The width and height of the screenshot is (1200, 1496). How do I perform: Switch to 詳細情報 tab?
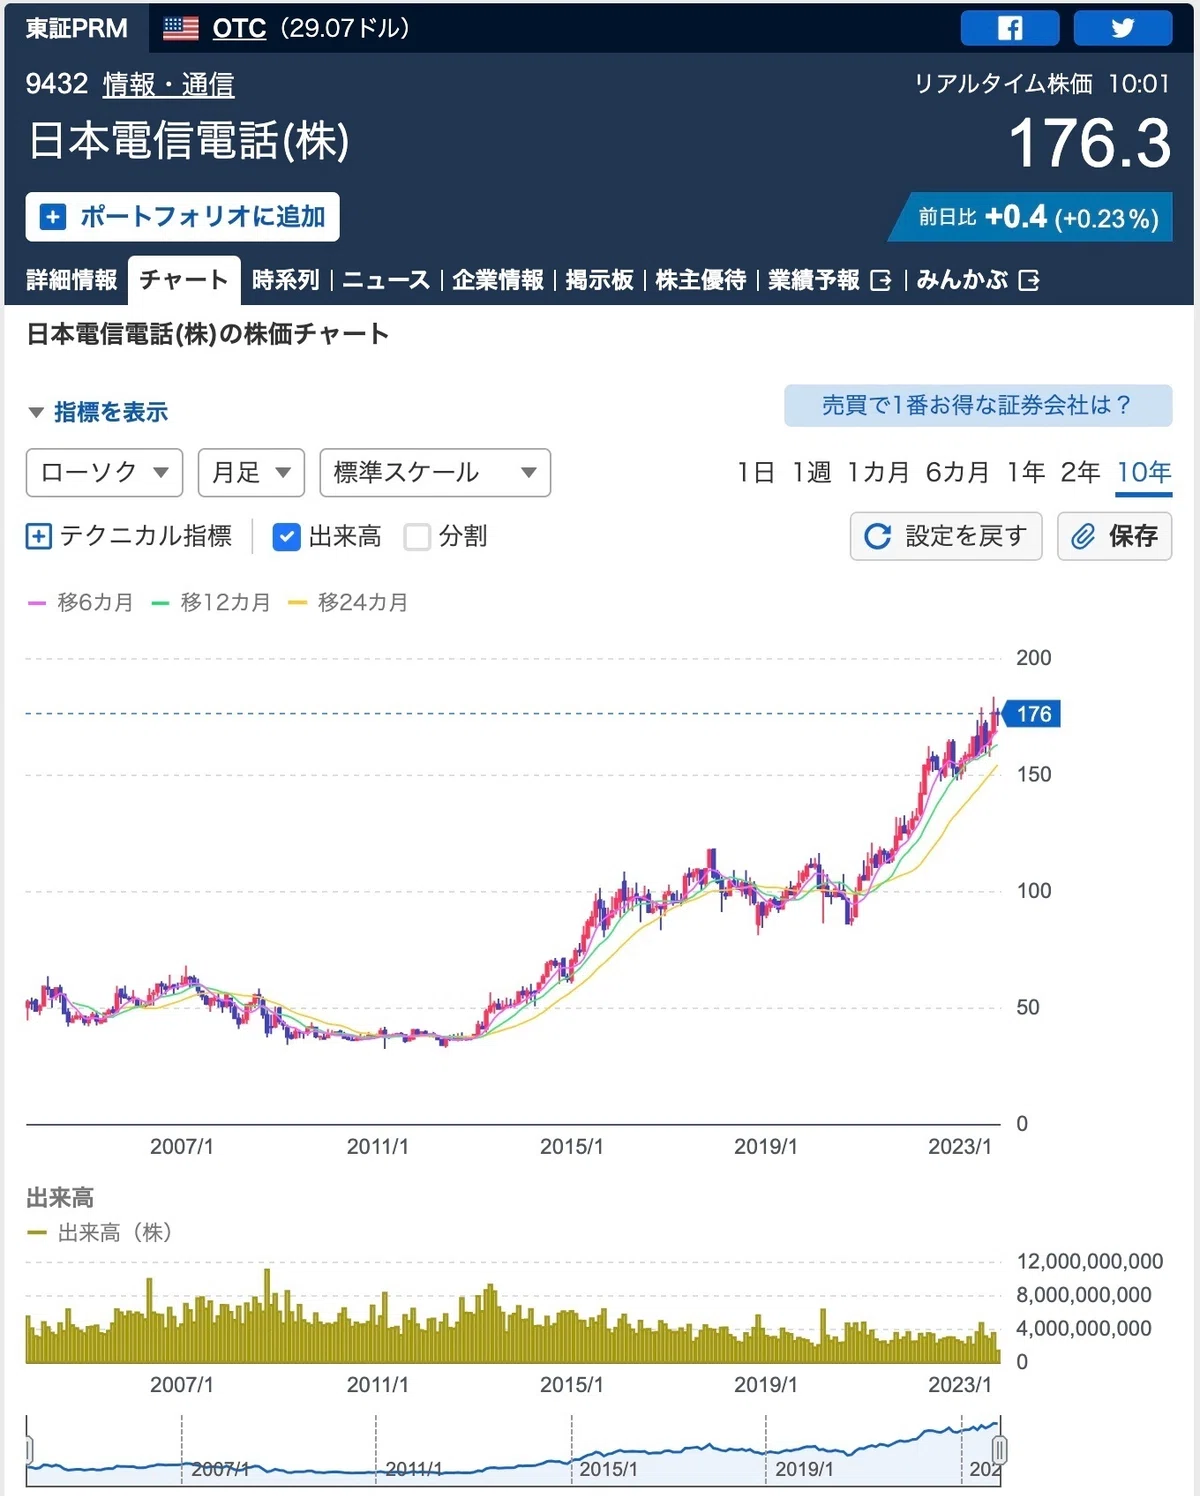coord(72,280)
